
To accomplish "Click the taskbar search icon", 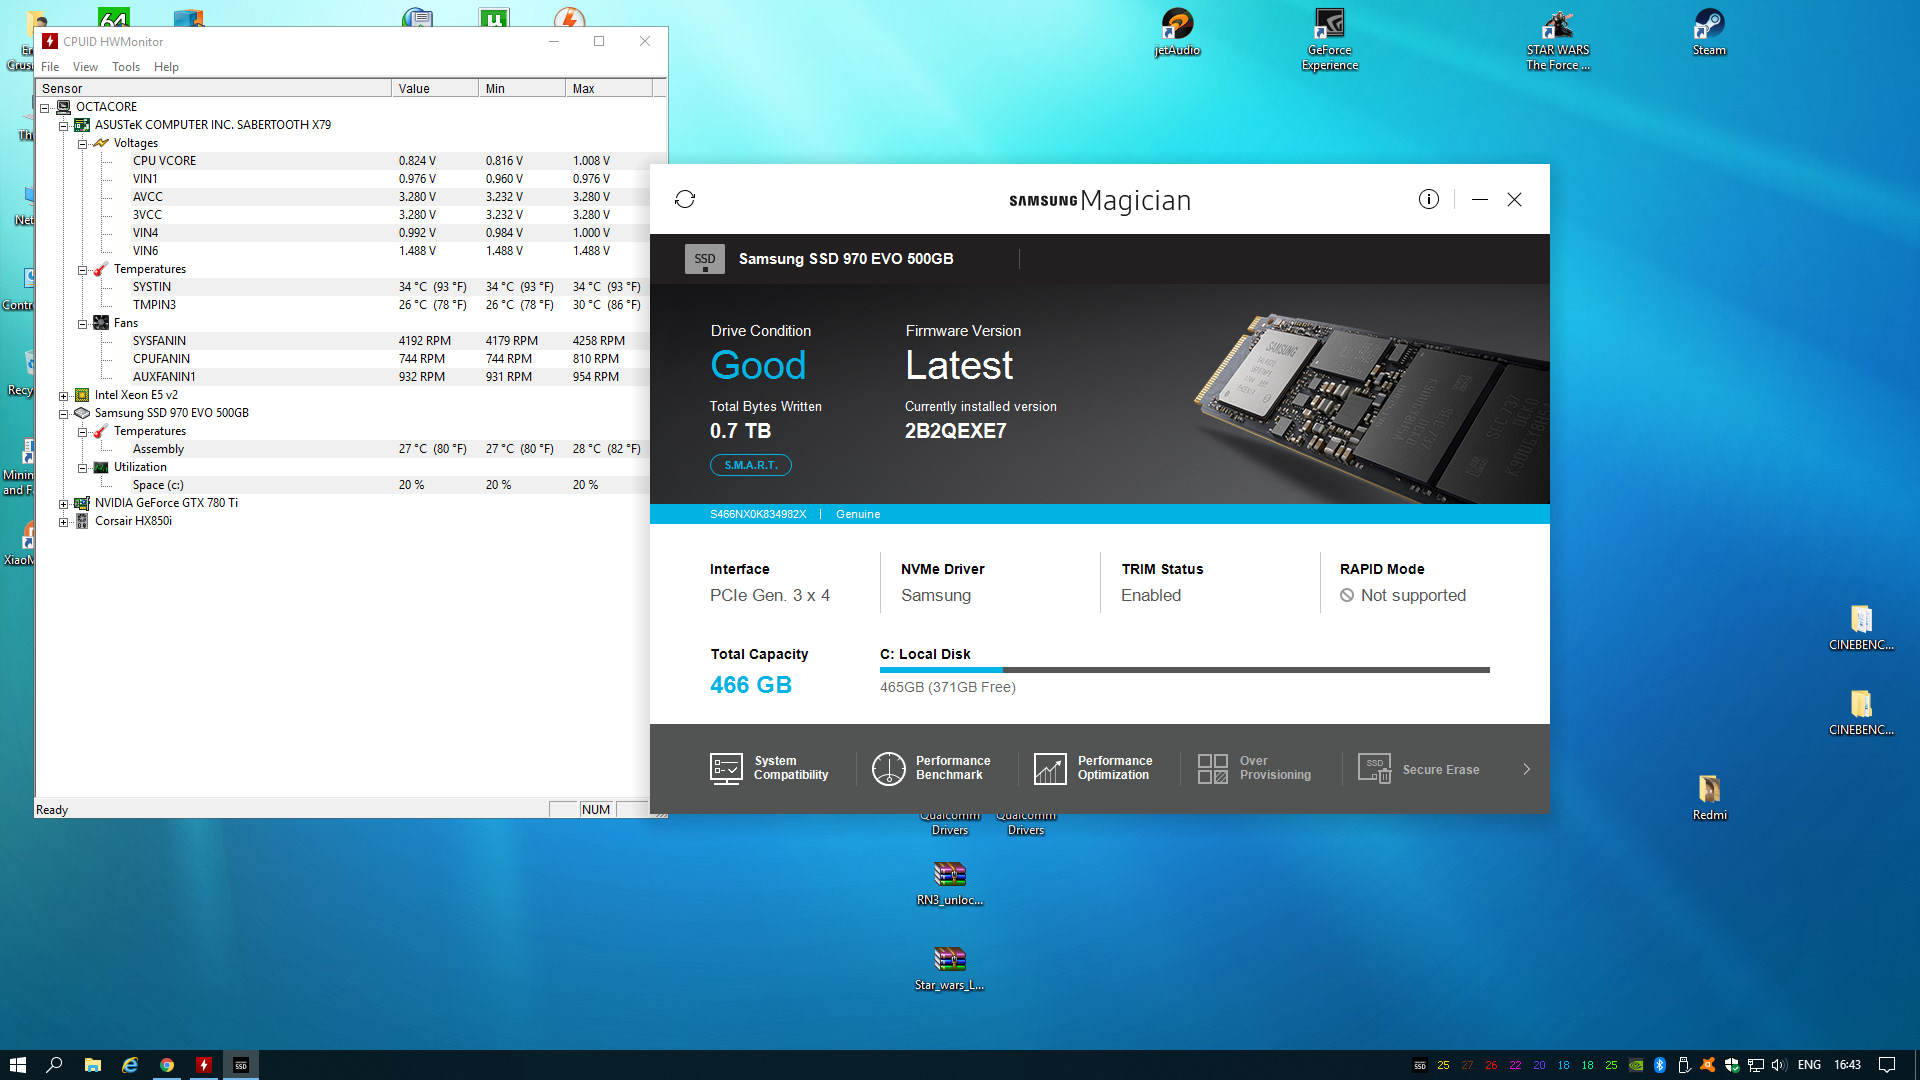I will [55, 1065].
